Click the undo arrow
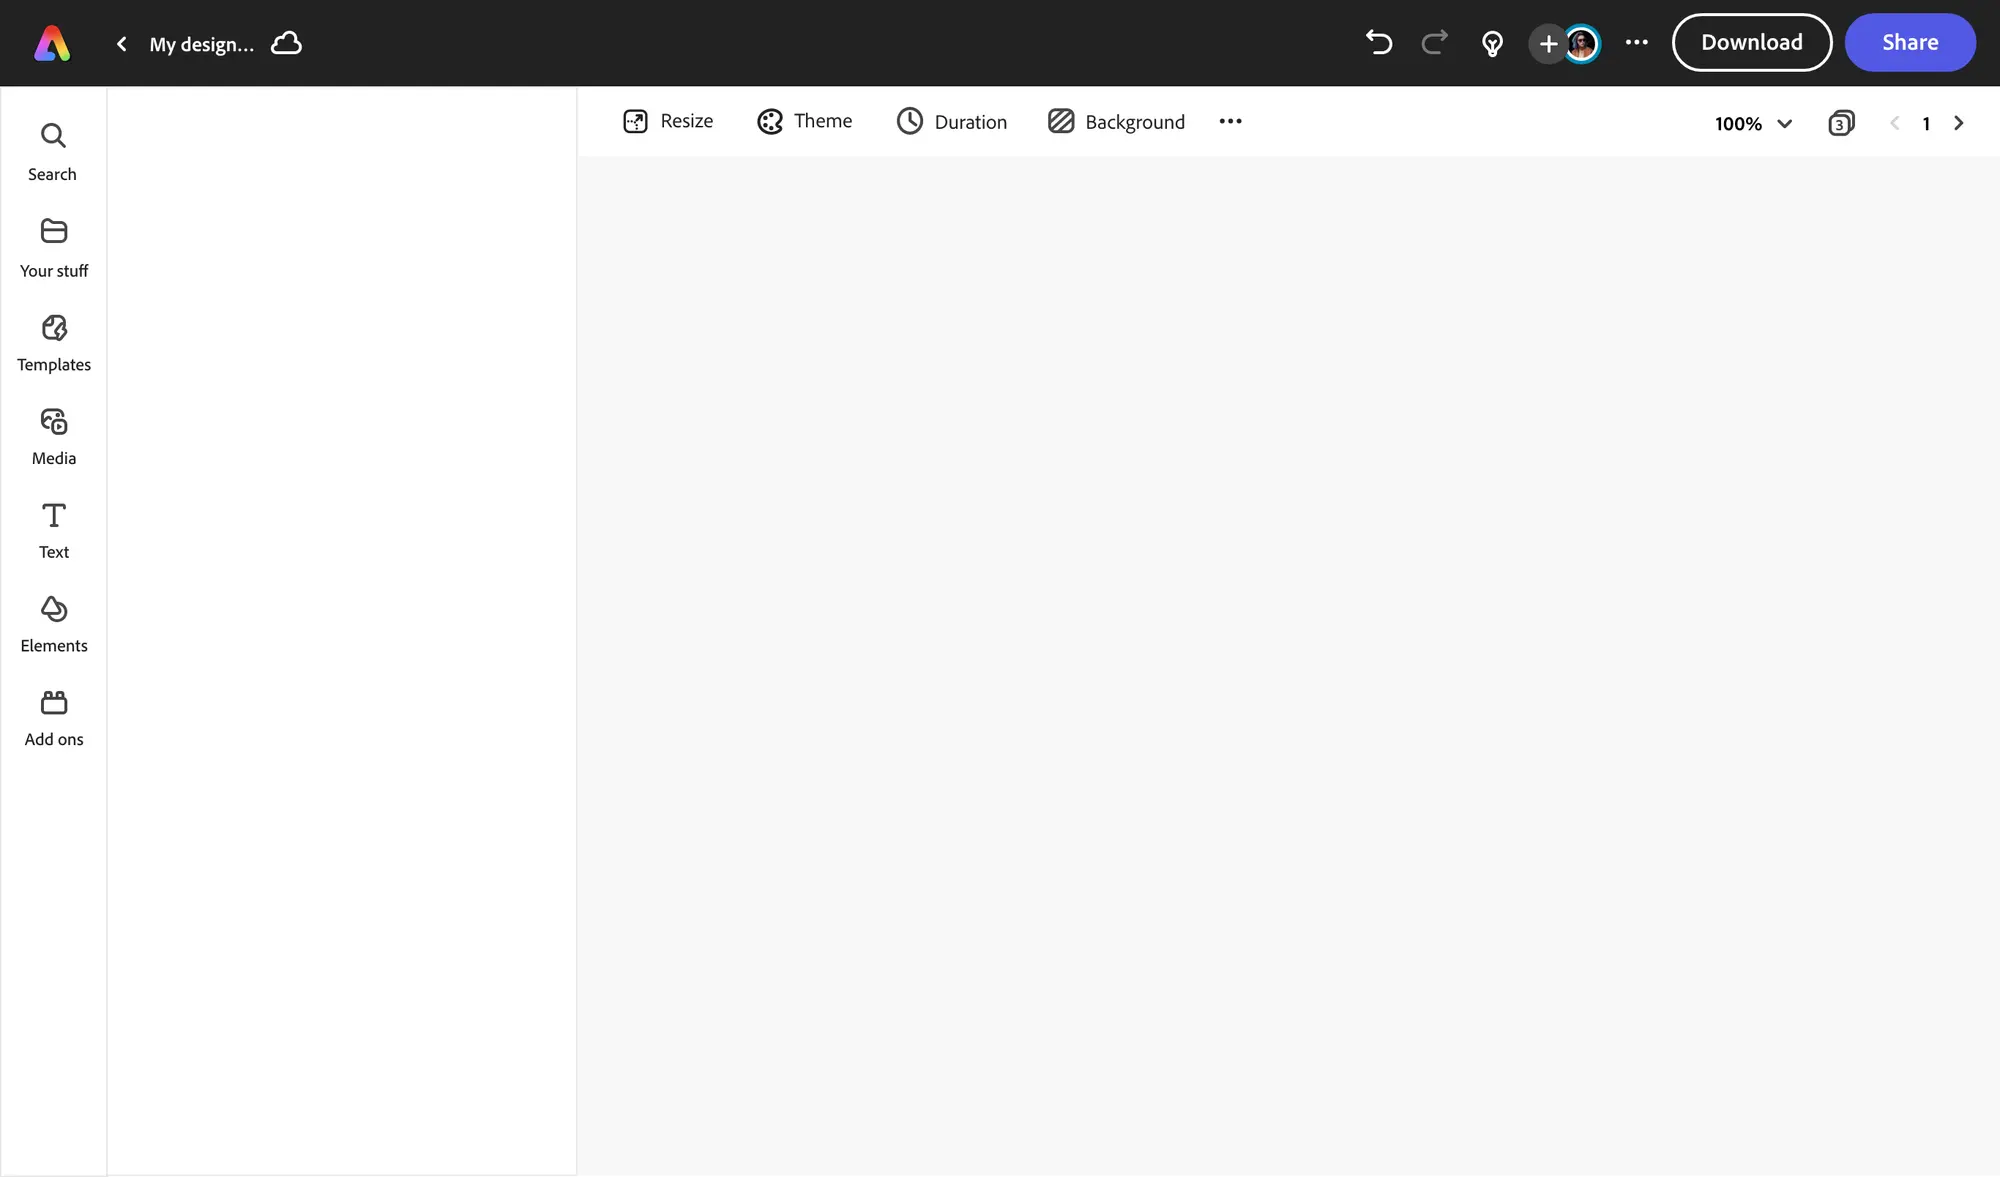Viewport: 2000px width, 1177px height. pos(1379,42)
